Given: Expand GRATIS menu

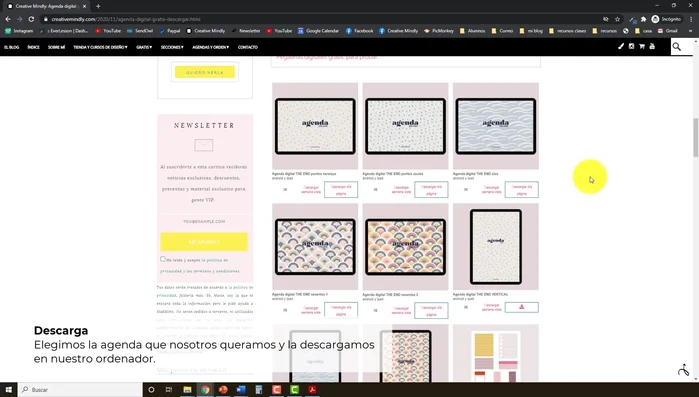Looking at the screenshot, I should [144, 47].
